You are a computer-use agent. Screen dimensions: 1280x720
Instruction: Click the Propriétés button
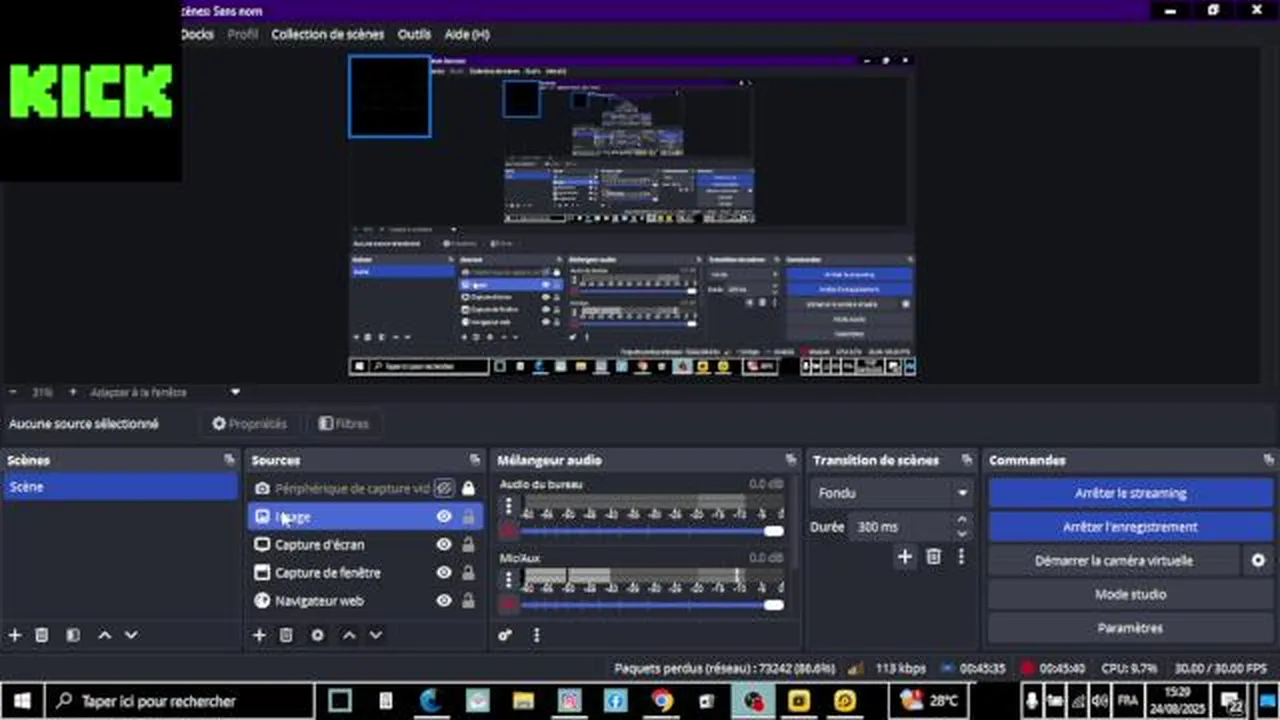[x=249, y=424]
